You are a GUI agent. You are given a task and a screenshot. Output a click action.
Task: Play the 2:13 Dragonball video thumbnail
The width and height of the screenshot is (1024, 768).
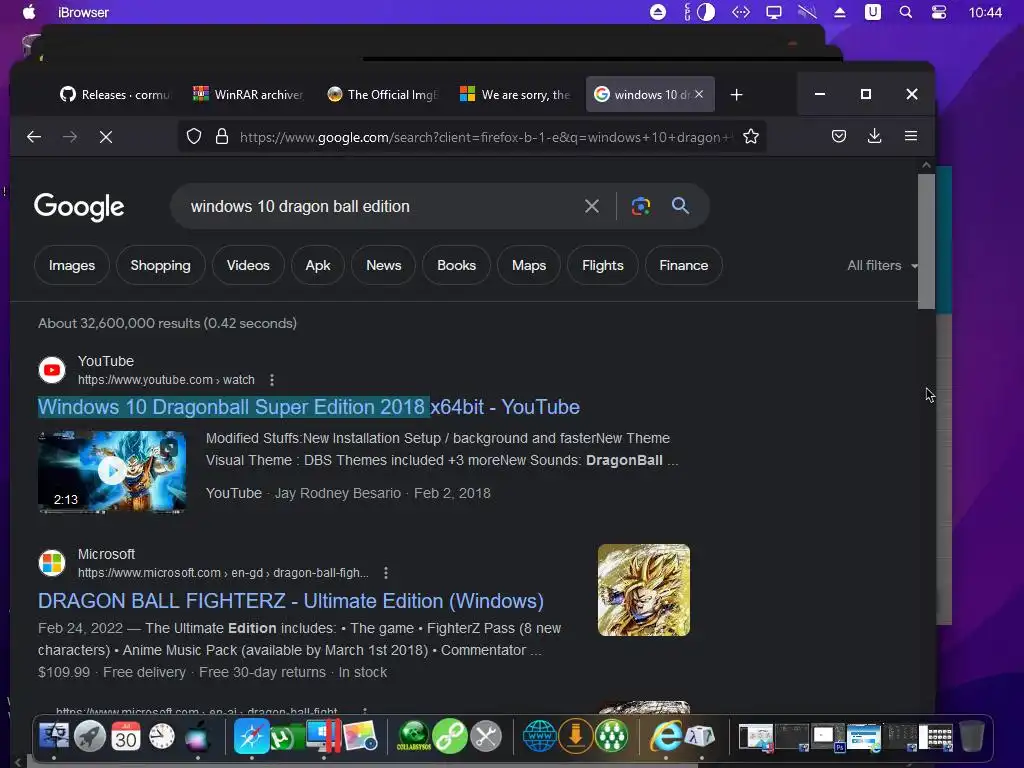click(112, 472)
